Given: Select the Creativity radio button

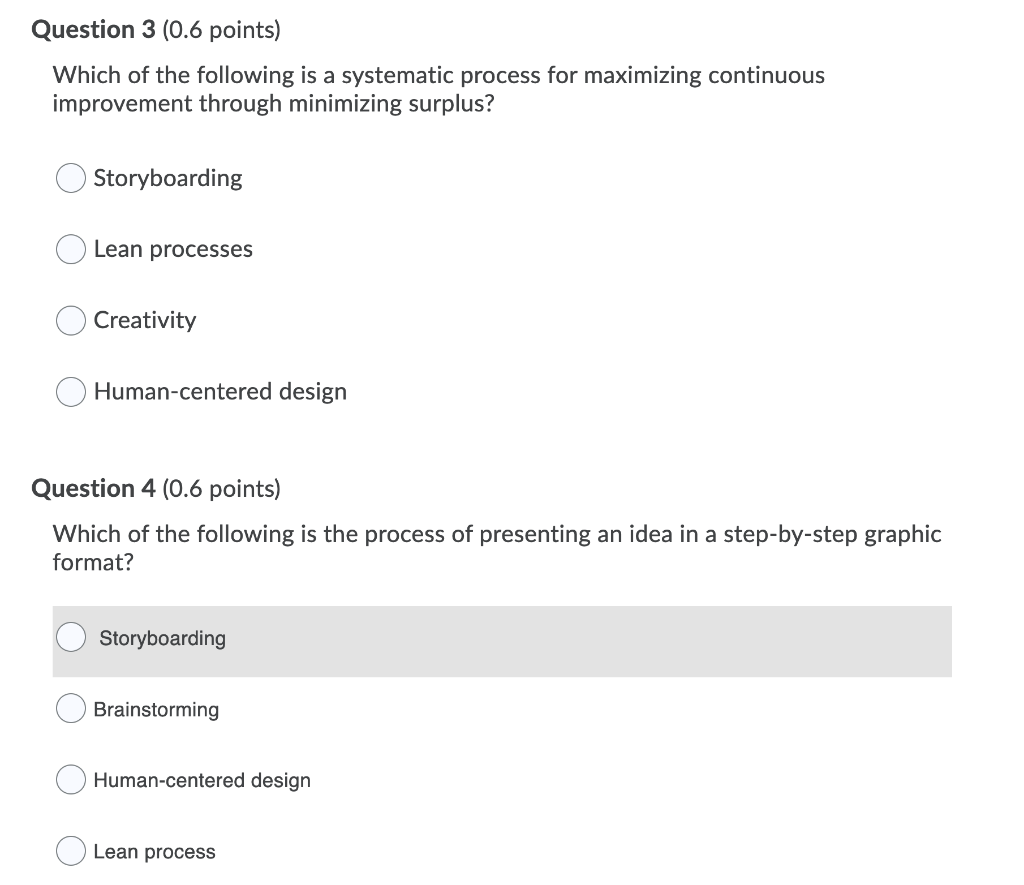Looking at the screenshot, I should [71, 321].
